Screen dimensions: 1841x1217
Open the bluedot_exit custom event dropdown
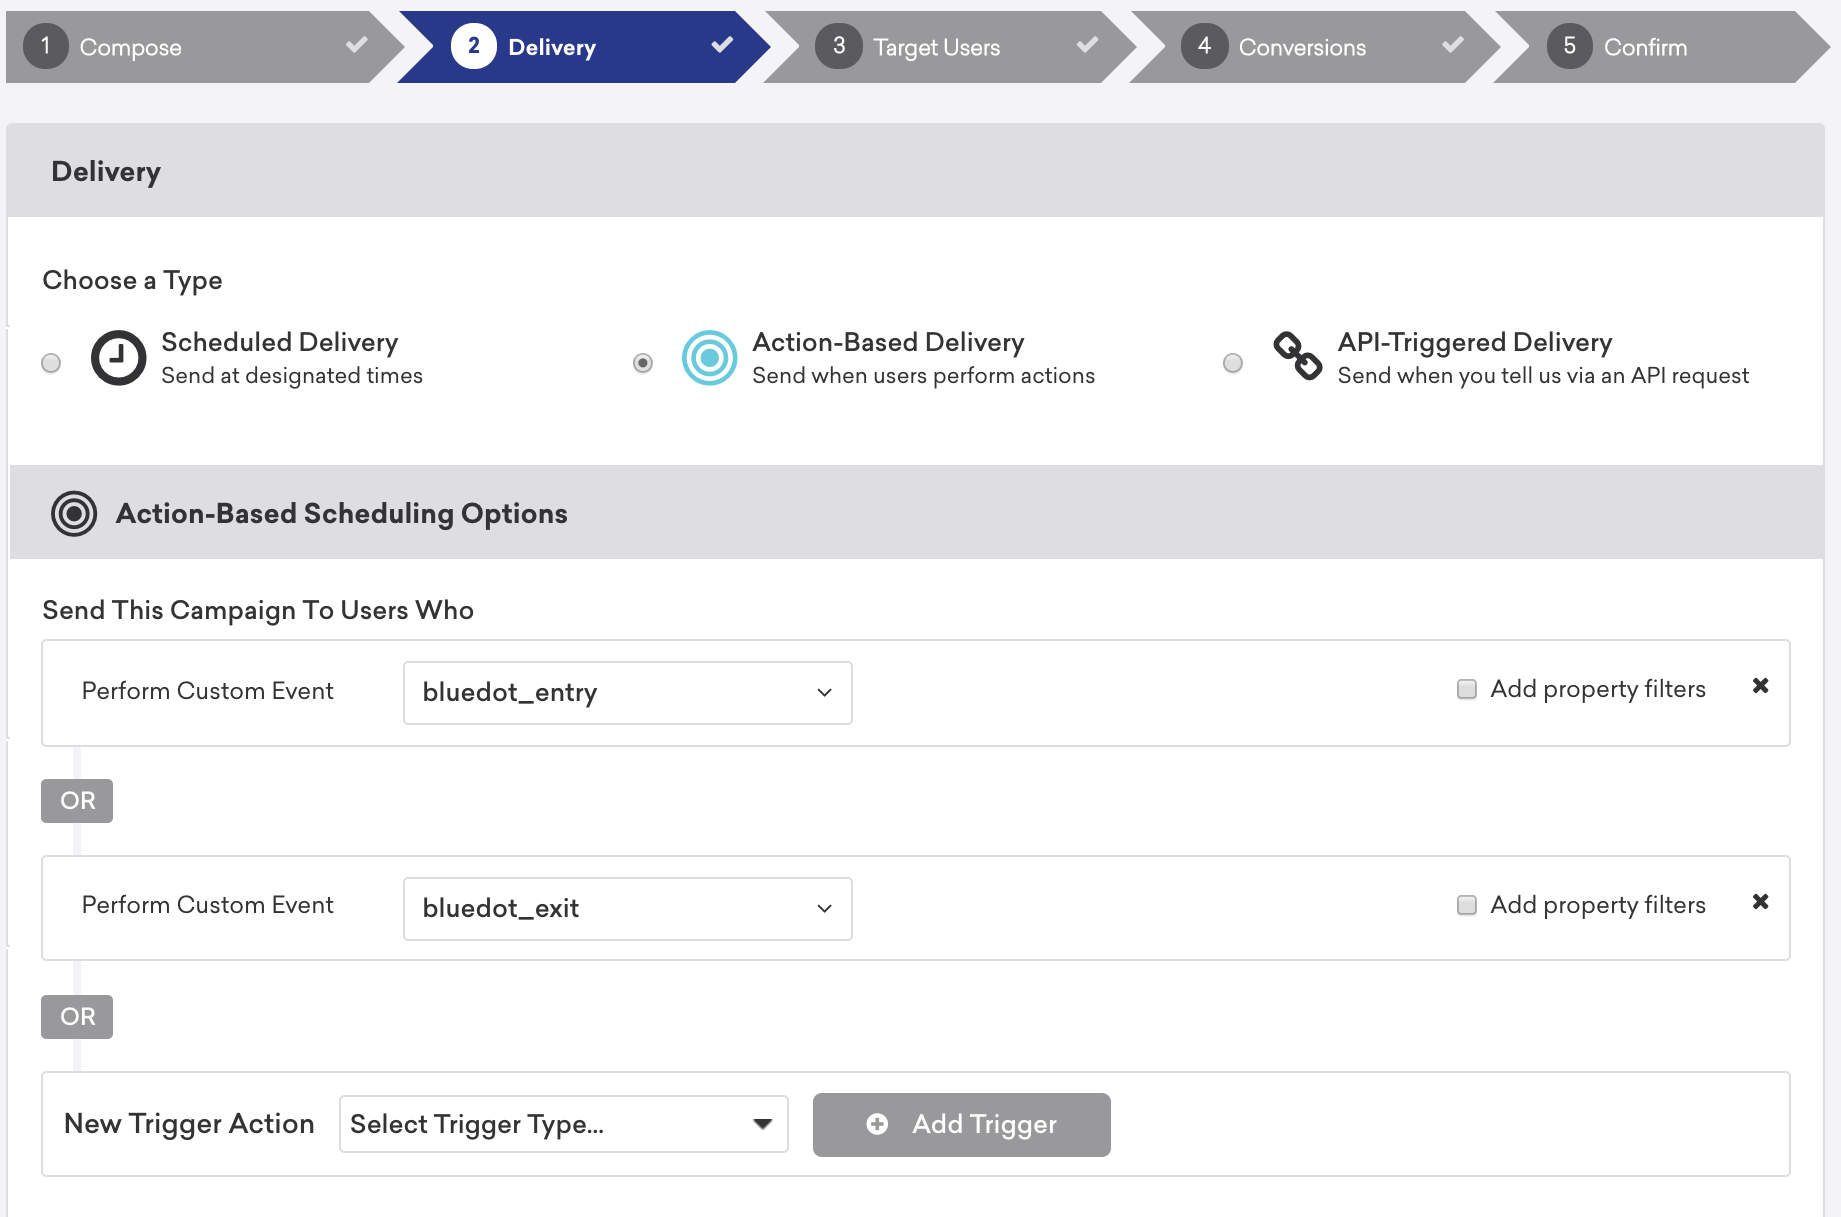point(627,909)
